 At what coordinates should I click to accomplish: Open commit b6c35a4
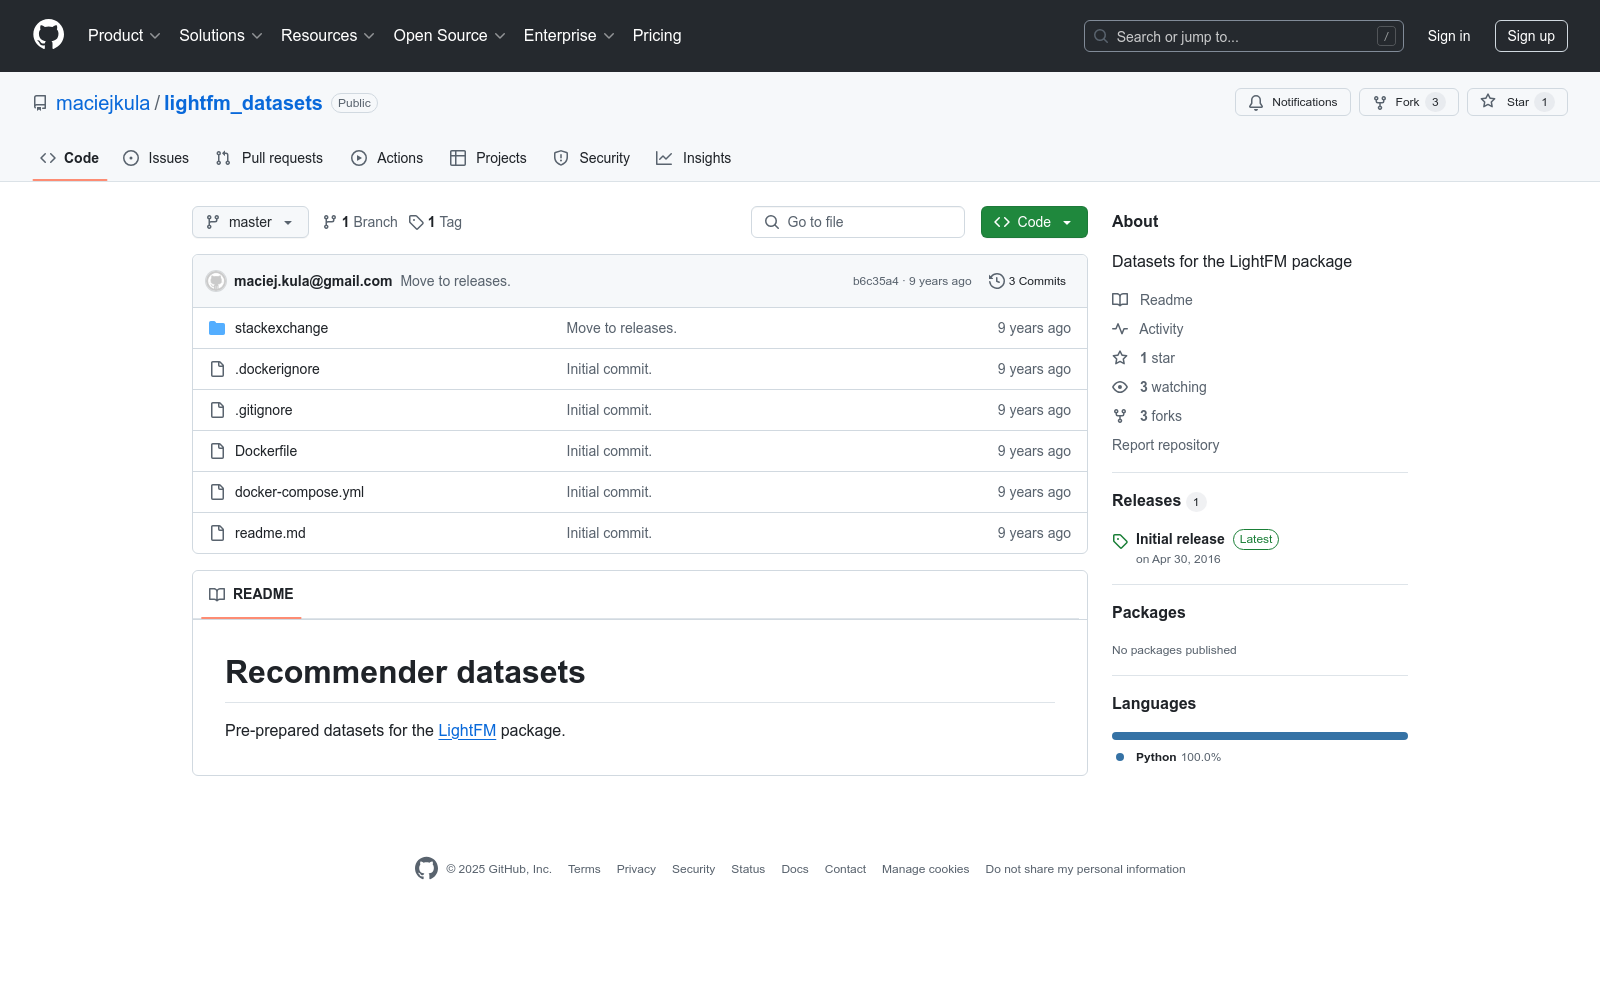(876, 282)
